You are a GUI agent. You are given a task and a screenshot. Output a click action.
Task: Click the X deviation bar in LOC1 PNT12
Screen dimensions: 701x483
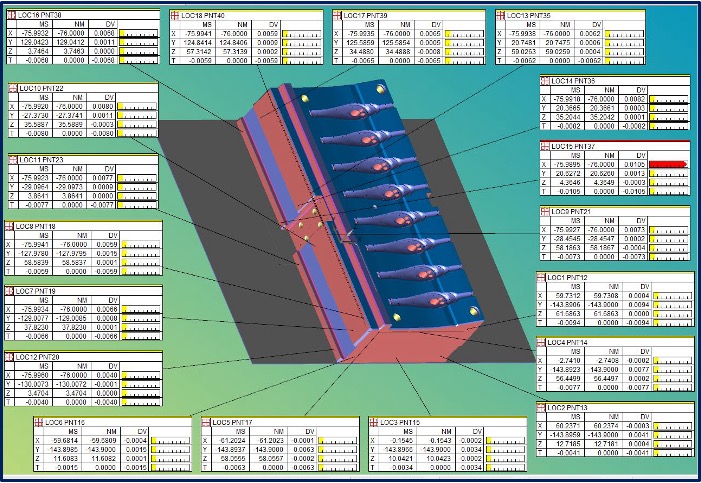click(673, 296)
